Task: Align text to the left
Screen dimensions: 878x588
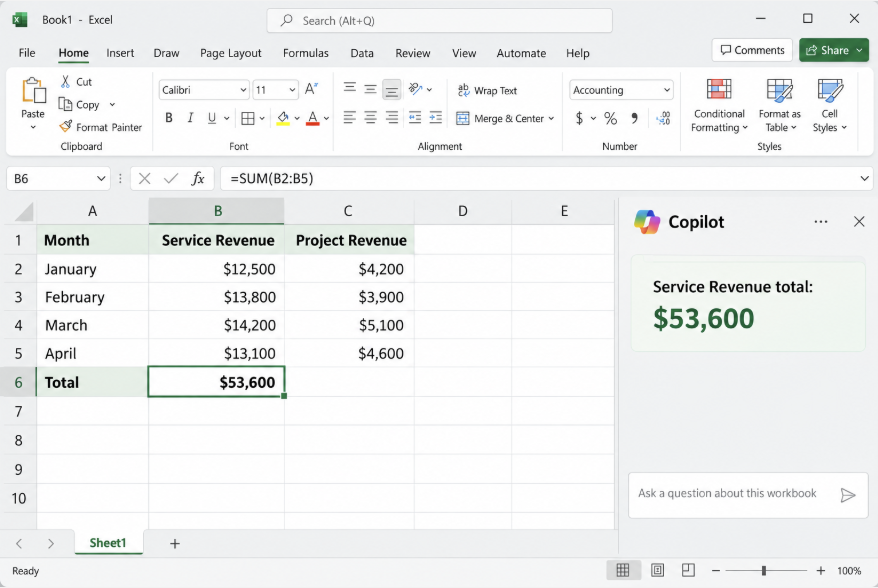Action: pos(349,118)
